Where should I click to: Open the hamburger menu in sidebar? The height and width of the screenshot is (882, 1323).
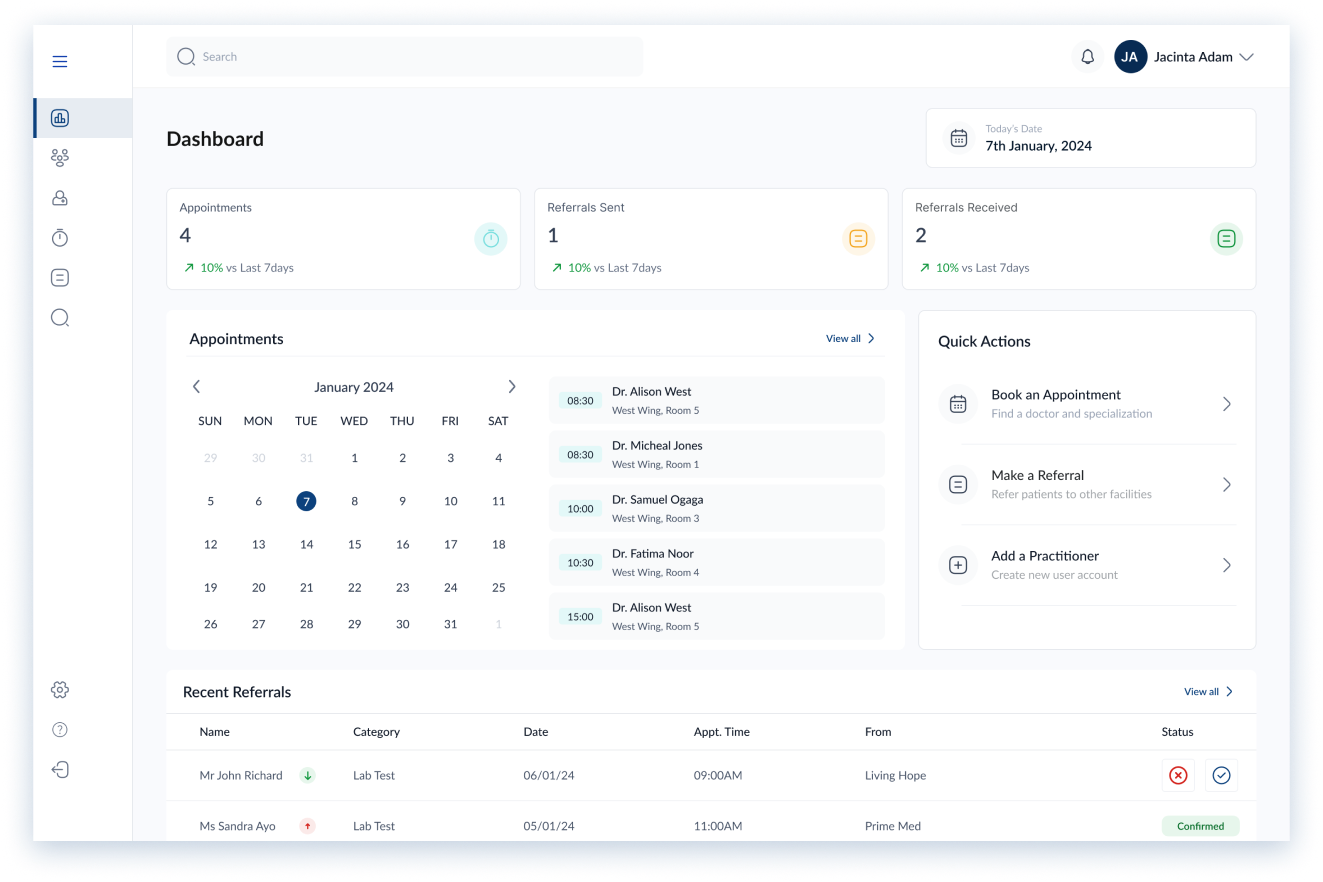point(60,62)
